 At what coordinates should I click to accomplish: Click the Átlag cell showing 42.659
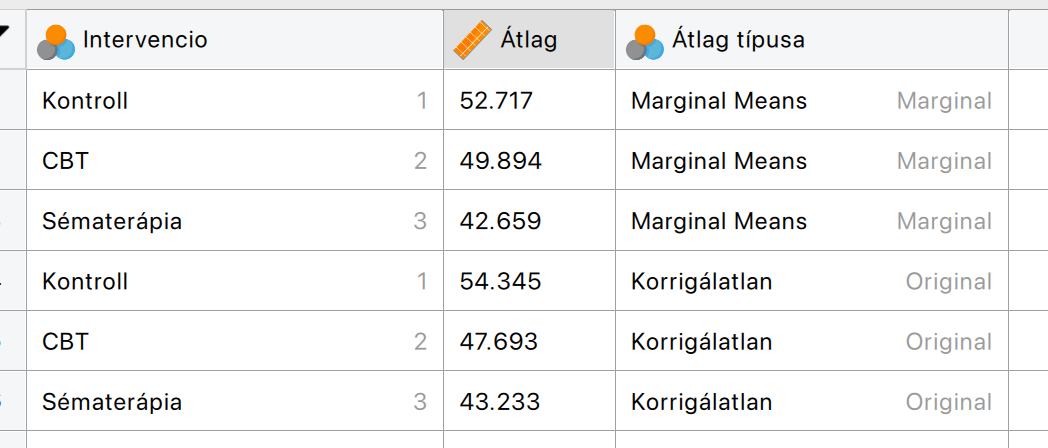(496, 221)
